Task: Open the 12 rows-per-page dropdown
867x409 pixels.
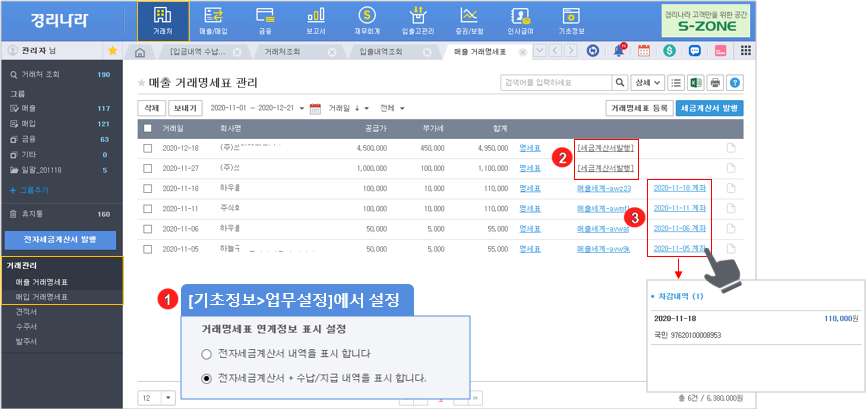Action: coord(156,398)
